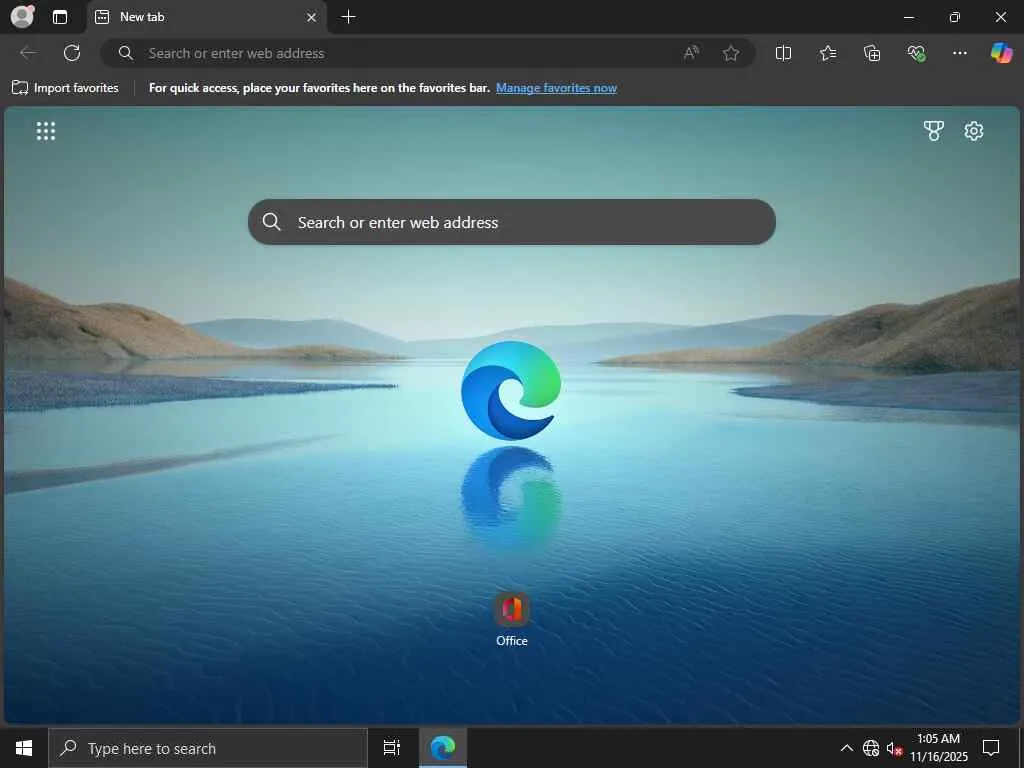Open Browser essentials heart icon
Screen dimensions: 1024x768
(916, 53)
